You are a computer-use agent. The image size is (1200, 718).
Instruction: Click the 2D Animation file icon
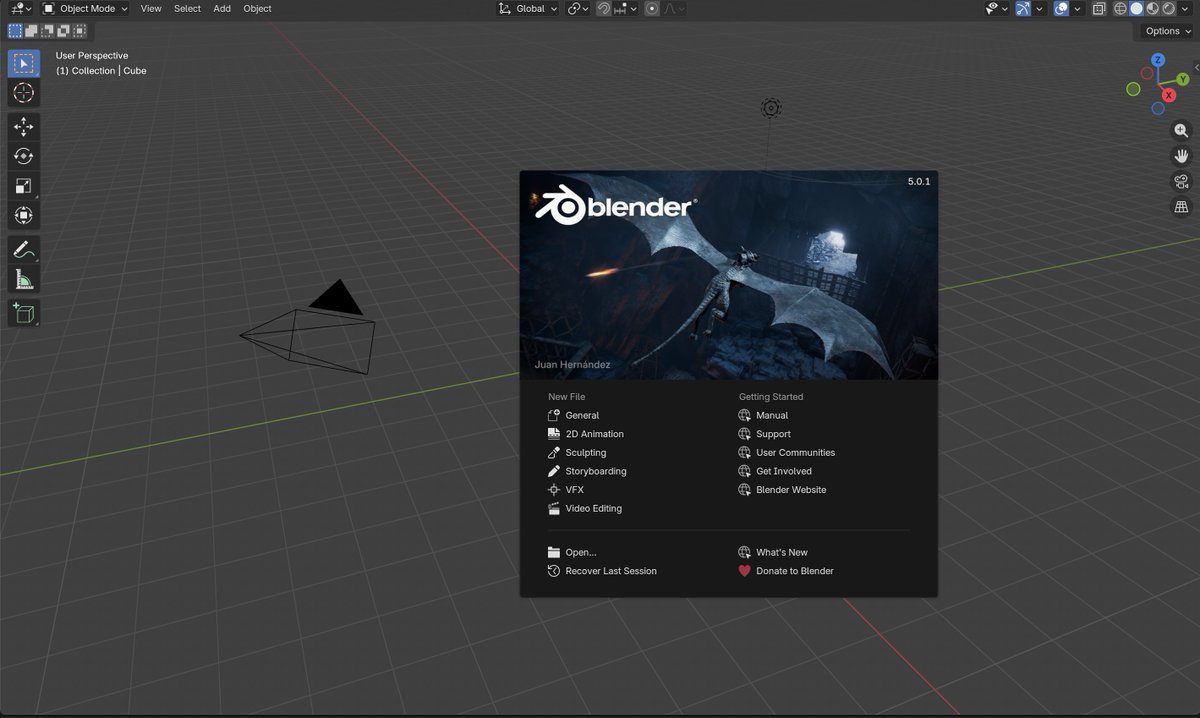(554, 434)
